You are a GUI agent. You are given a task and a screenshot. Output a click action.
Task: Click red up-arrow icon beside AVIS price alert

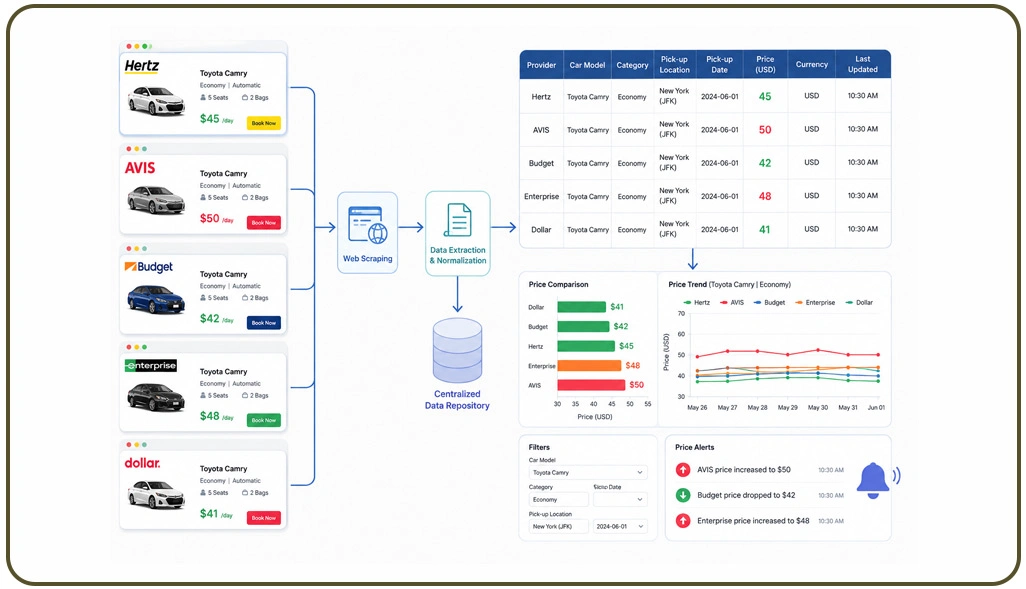pyautogui.click(x=682, y=469)
